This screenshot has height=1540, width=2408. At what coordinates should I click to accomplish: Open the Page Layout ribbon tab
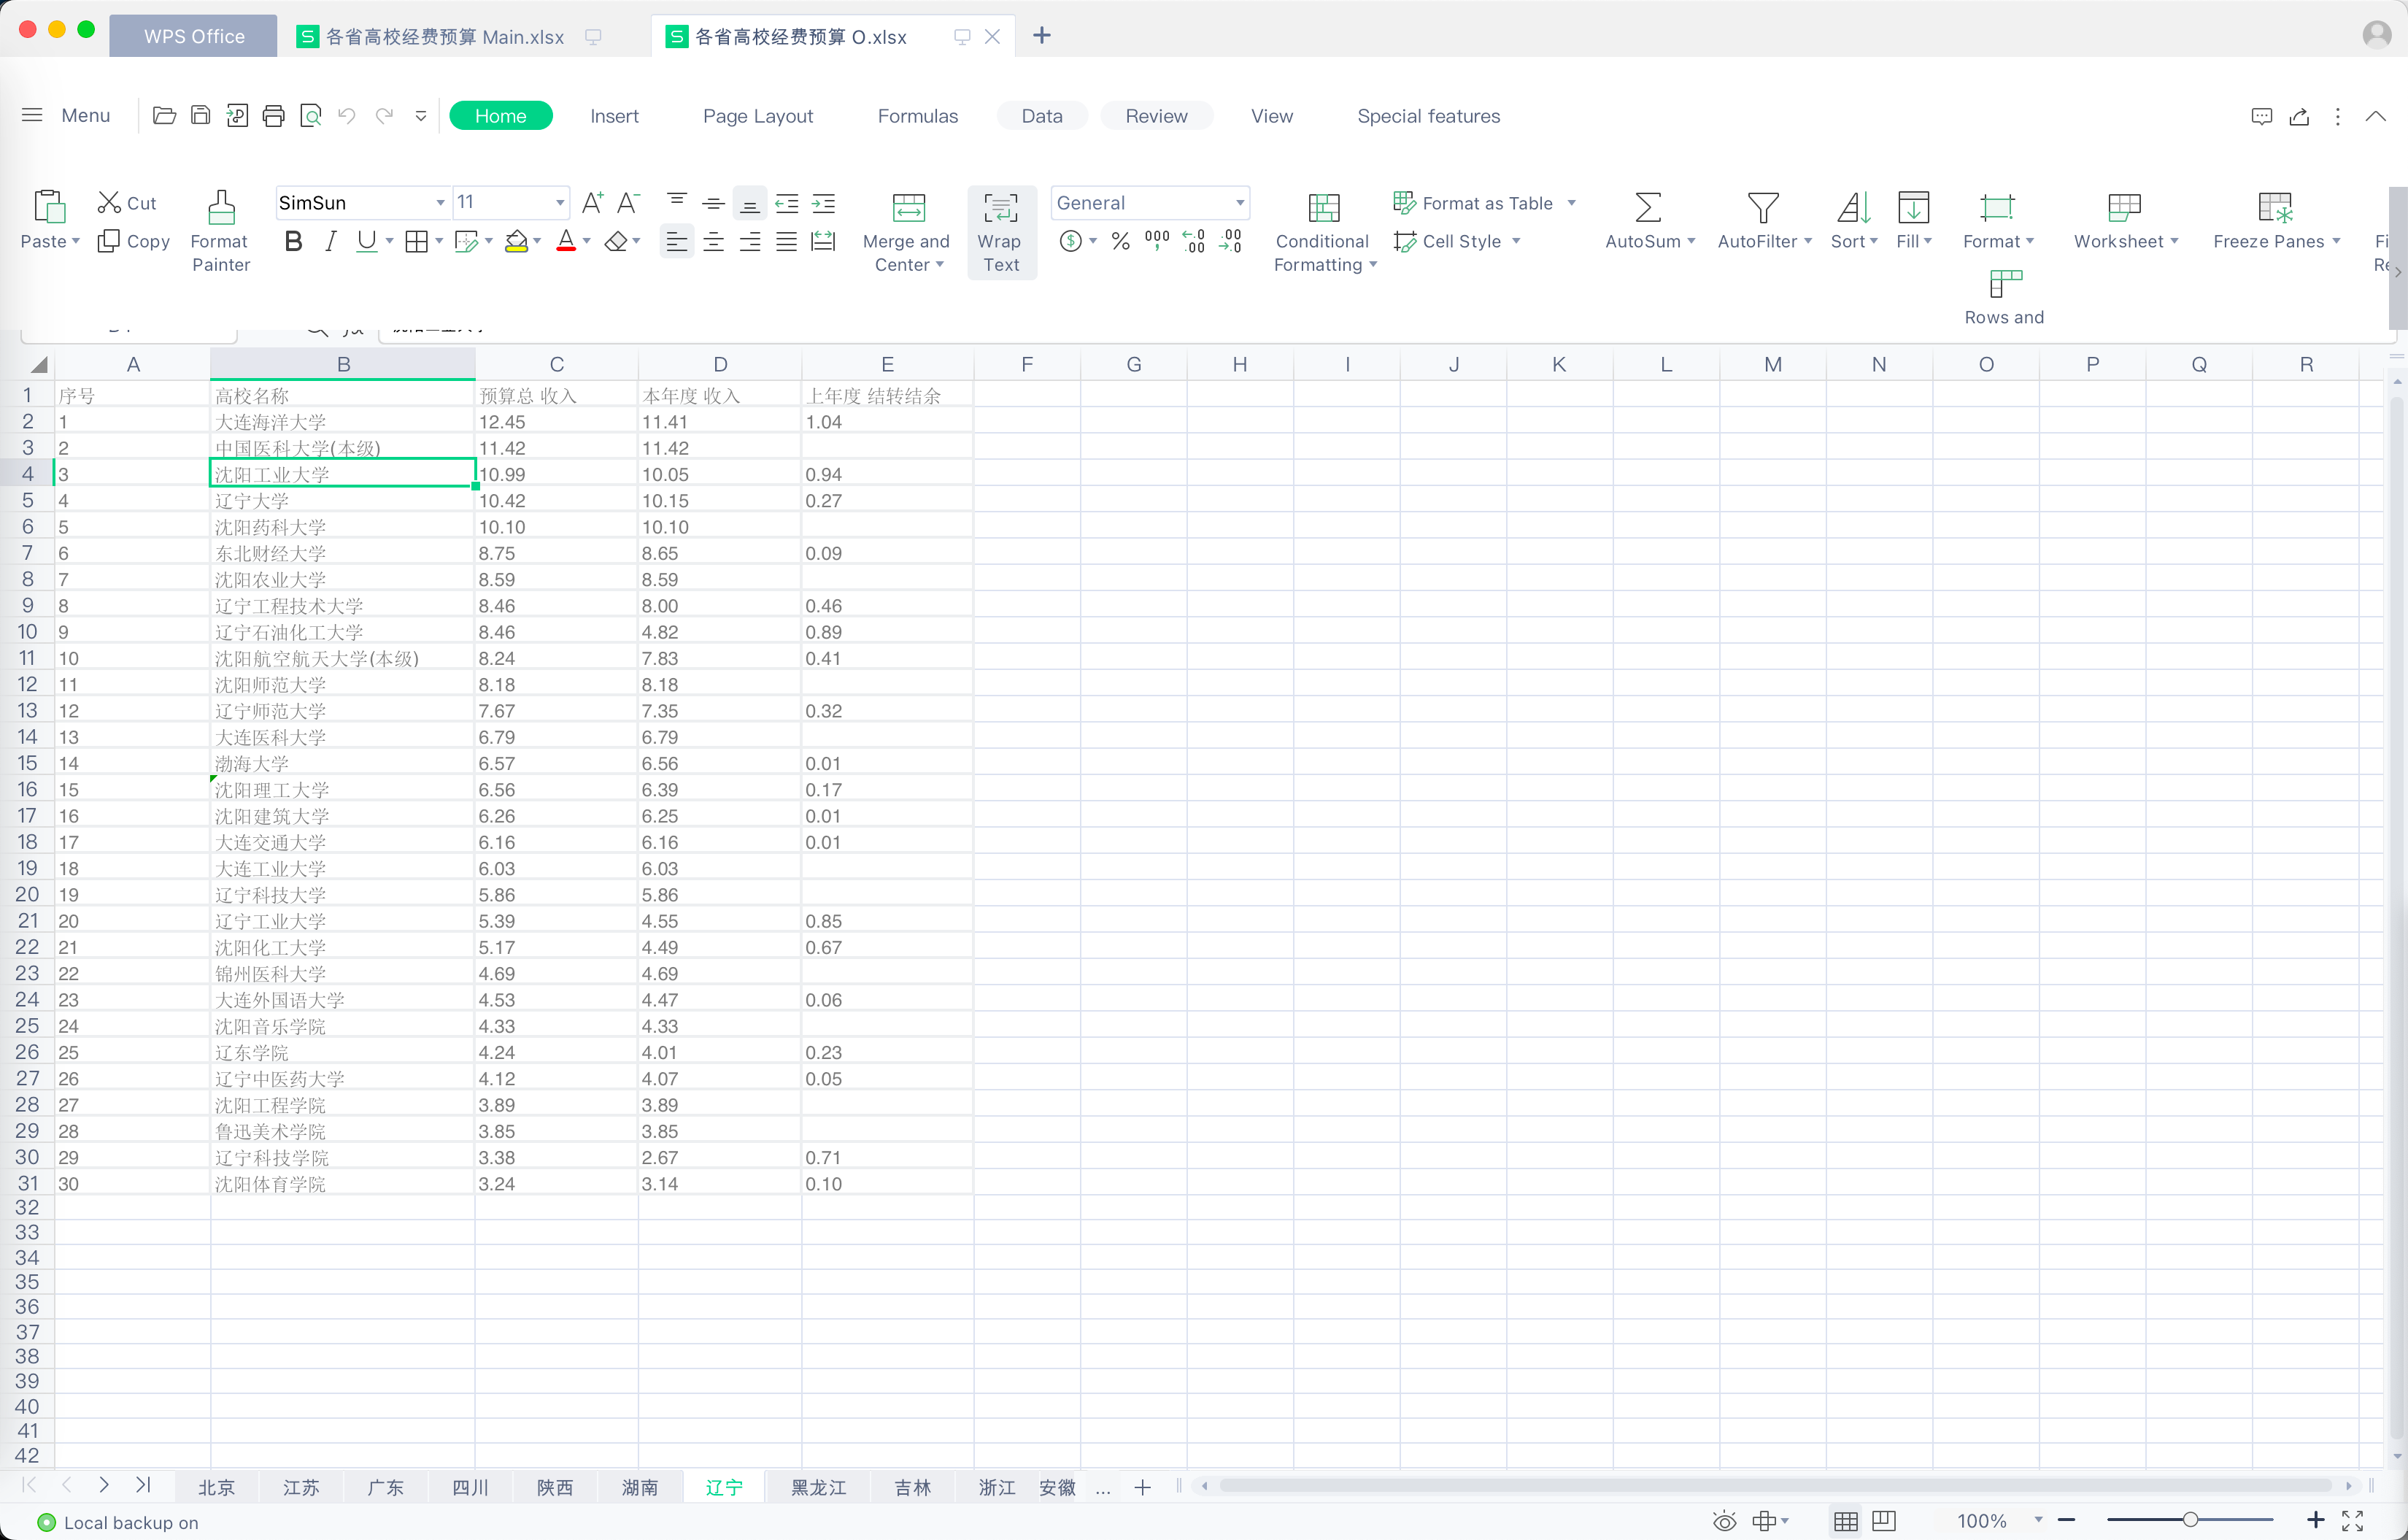click(x=758, y=116)
